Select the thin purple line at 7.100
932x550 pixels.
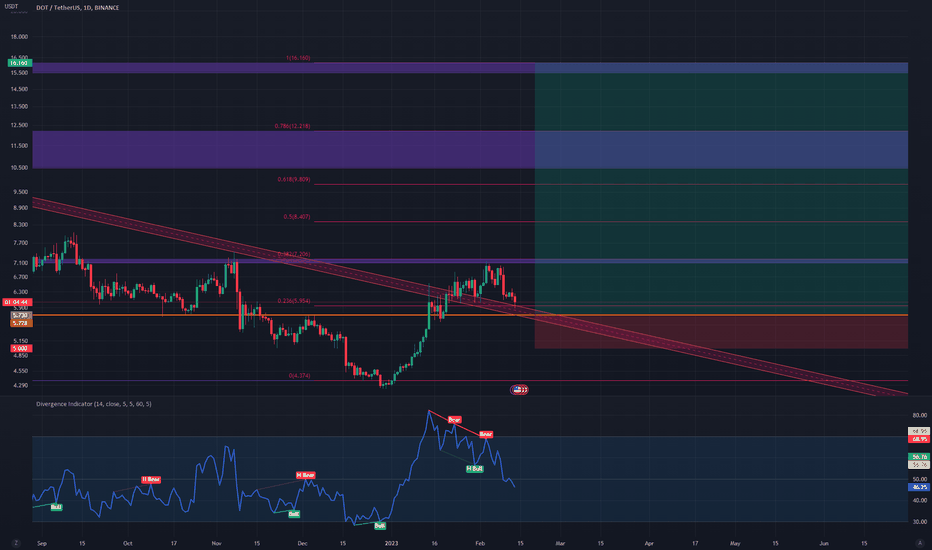pyautogui.click(x=470, y=261)
